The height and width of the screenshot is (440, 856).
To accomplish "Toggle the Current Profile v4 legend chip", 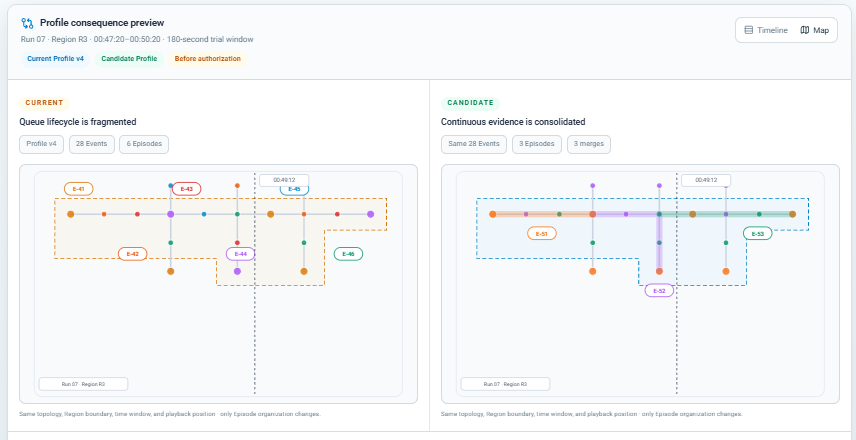I will tap(55, 58).
